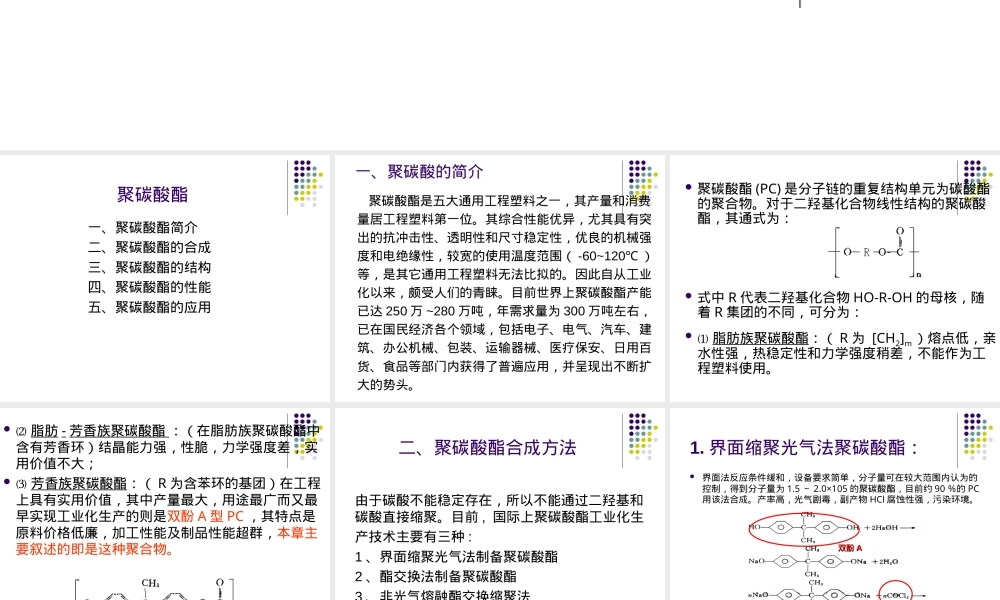
Task: Click the polycarbonate general formula -O-R-O-C- diagram
Action: point(874,252)
